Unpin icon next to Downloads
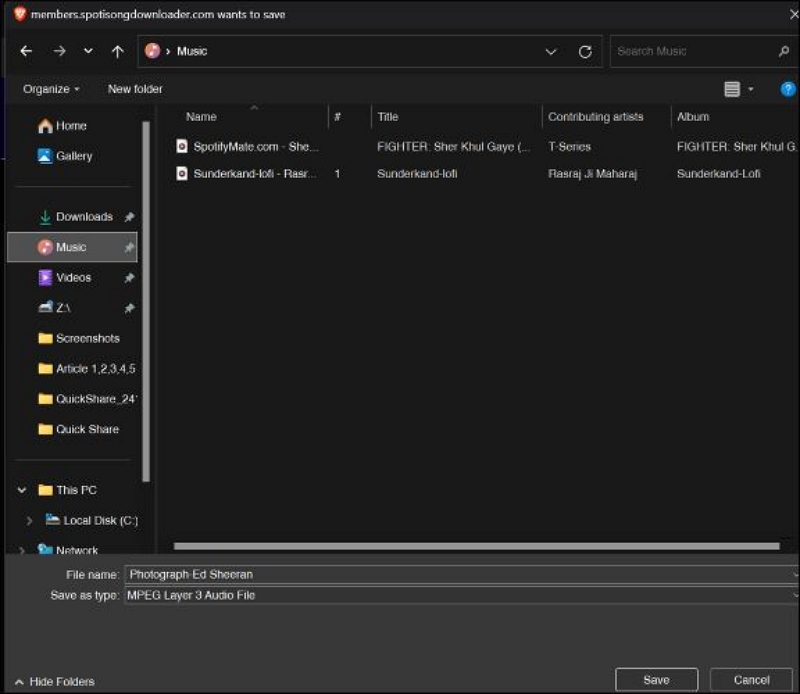Screen dimensions: 800x694 129,217
